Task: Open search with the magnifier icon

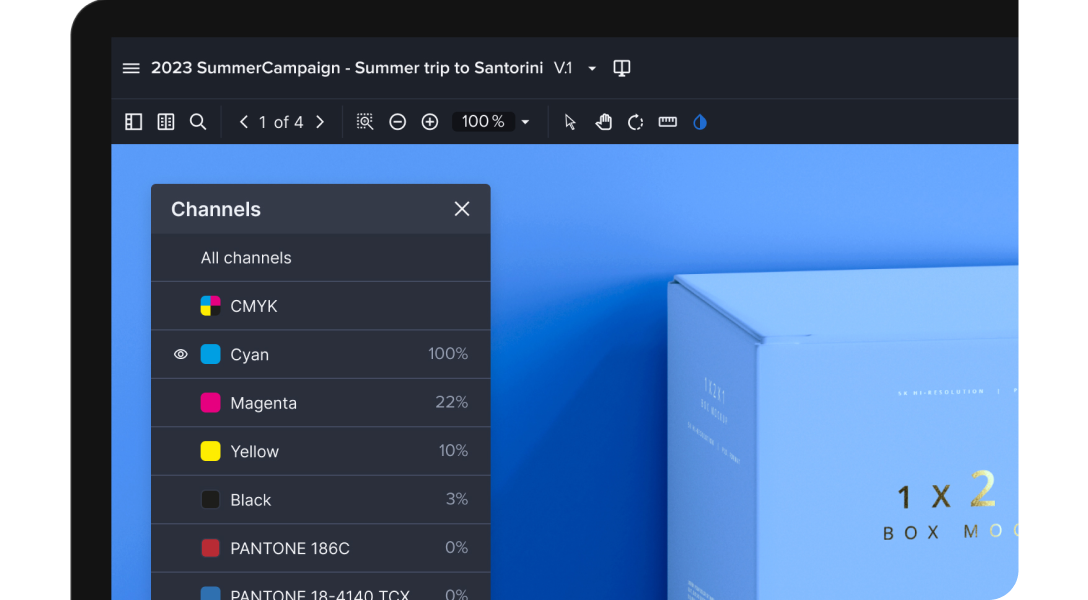Action: coord(198,122)
